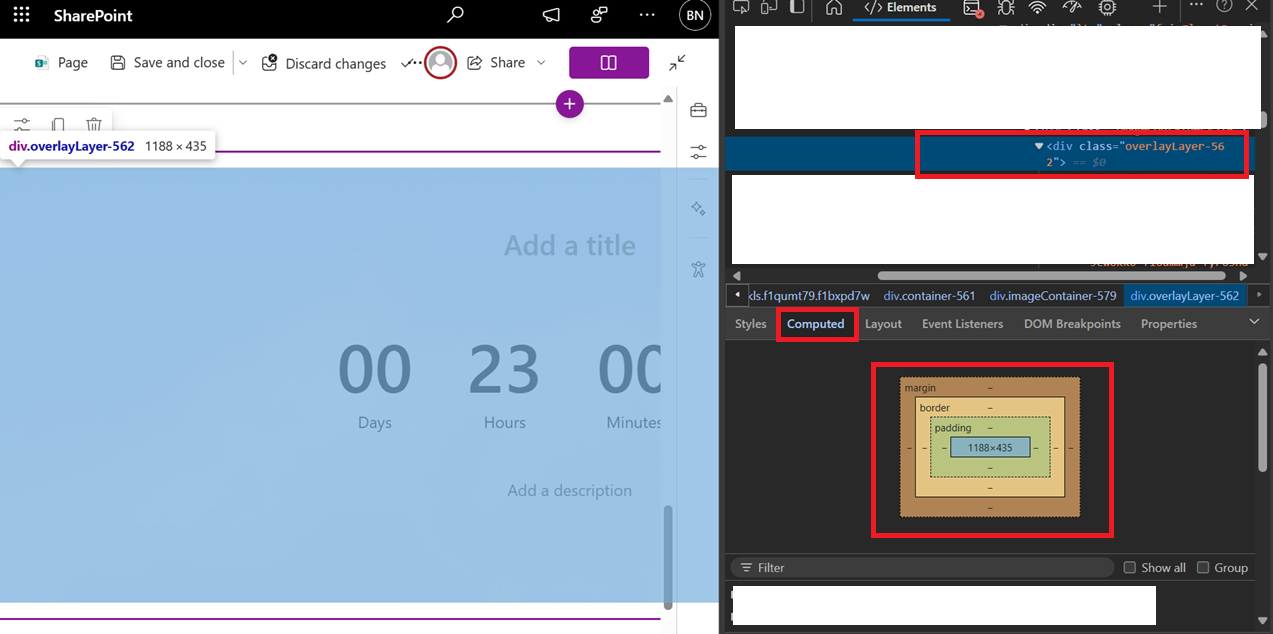Viewport: 1273px width, 634px height.
Task: Open the accessibility checker icon
Action: pos(698,269)
